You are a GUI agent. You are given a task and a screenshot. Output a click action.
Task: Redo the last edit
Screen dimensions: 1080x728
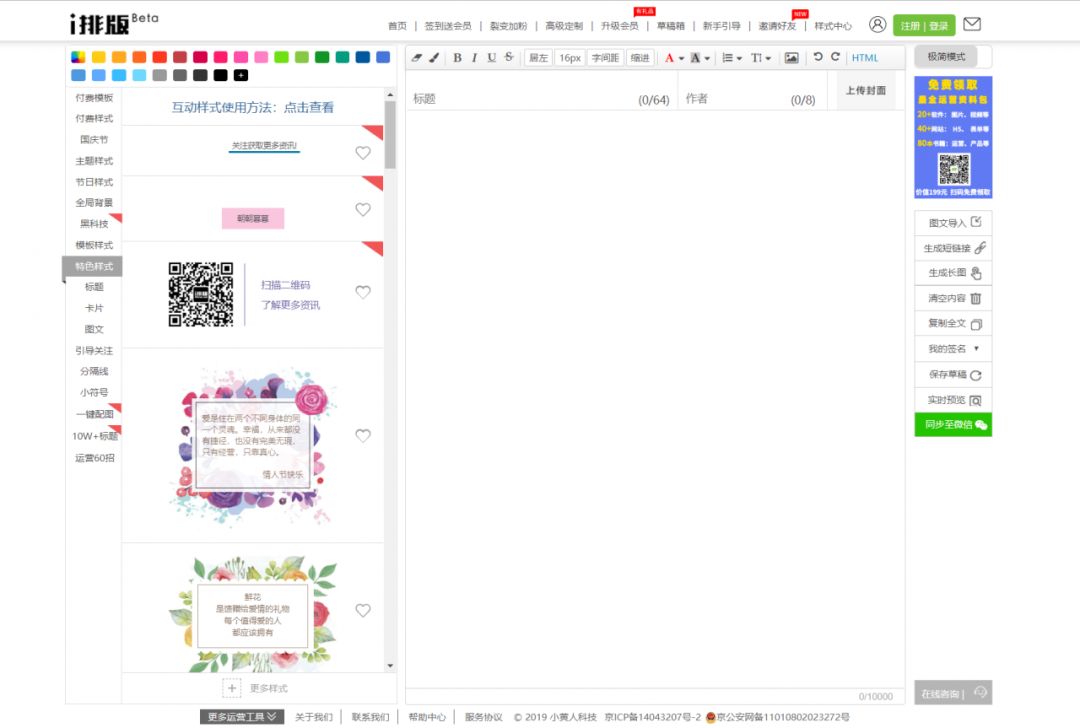coord(835,57)
